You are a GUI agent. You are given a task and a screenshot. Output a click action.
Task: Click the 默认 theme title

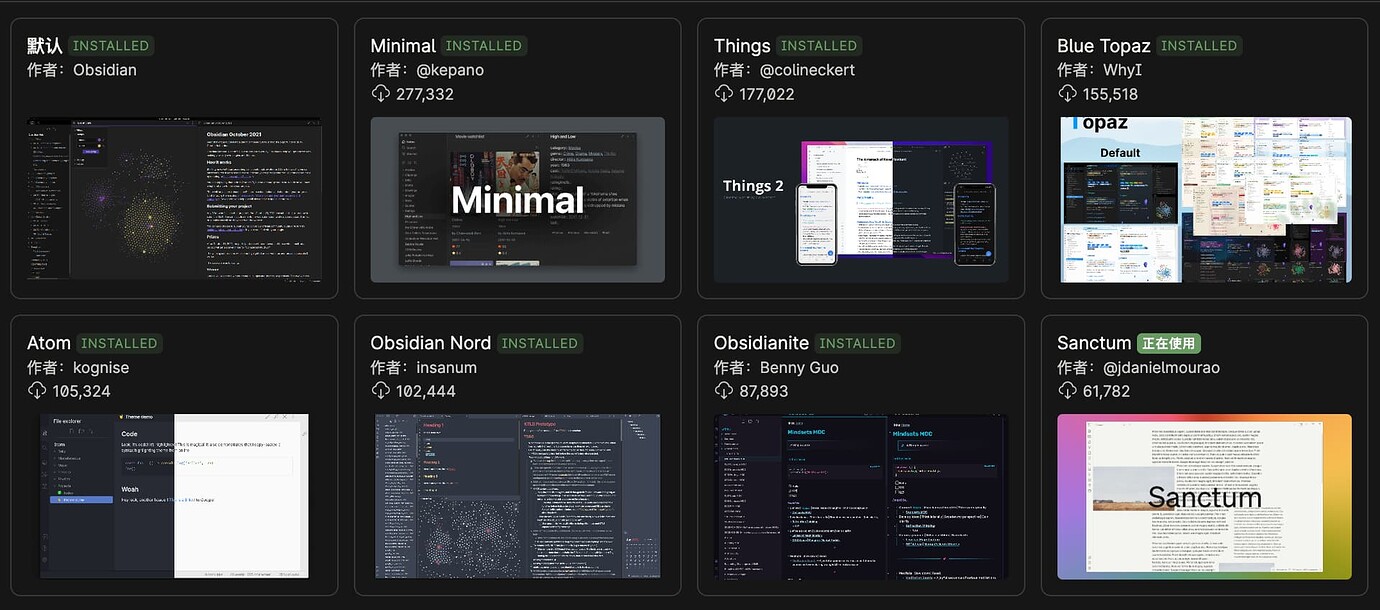click(45, 46)
